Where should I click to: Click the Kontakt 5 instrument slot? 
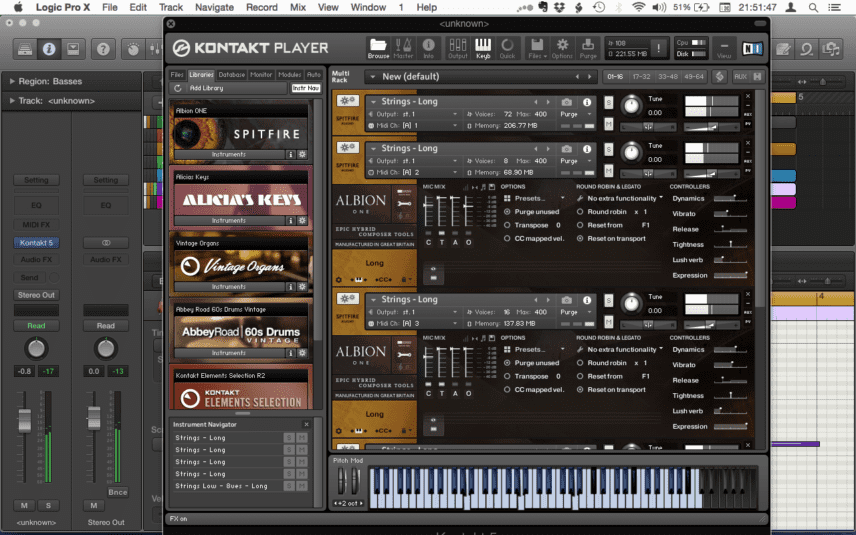(x=36, y=242)
